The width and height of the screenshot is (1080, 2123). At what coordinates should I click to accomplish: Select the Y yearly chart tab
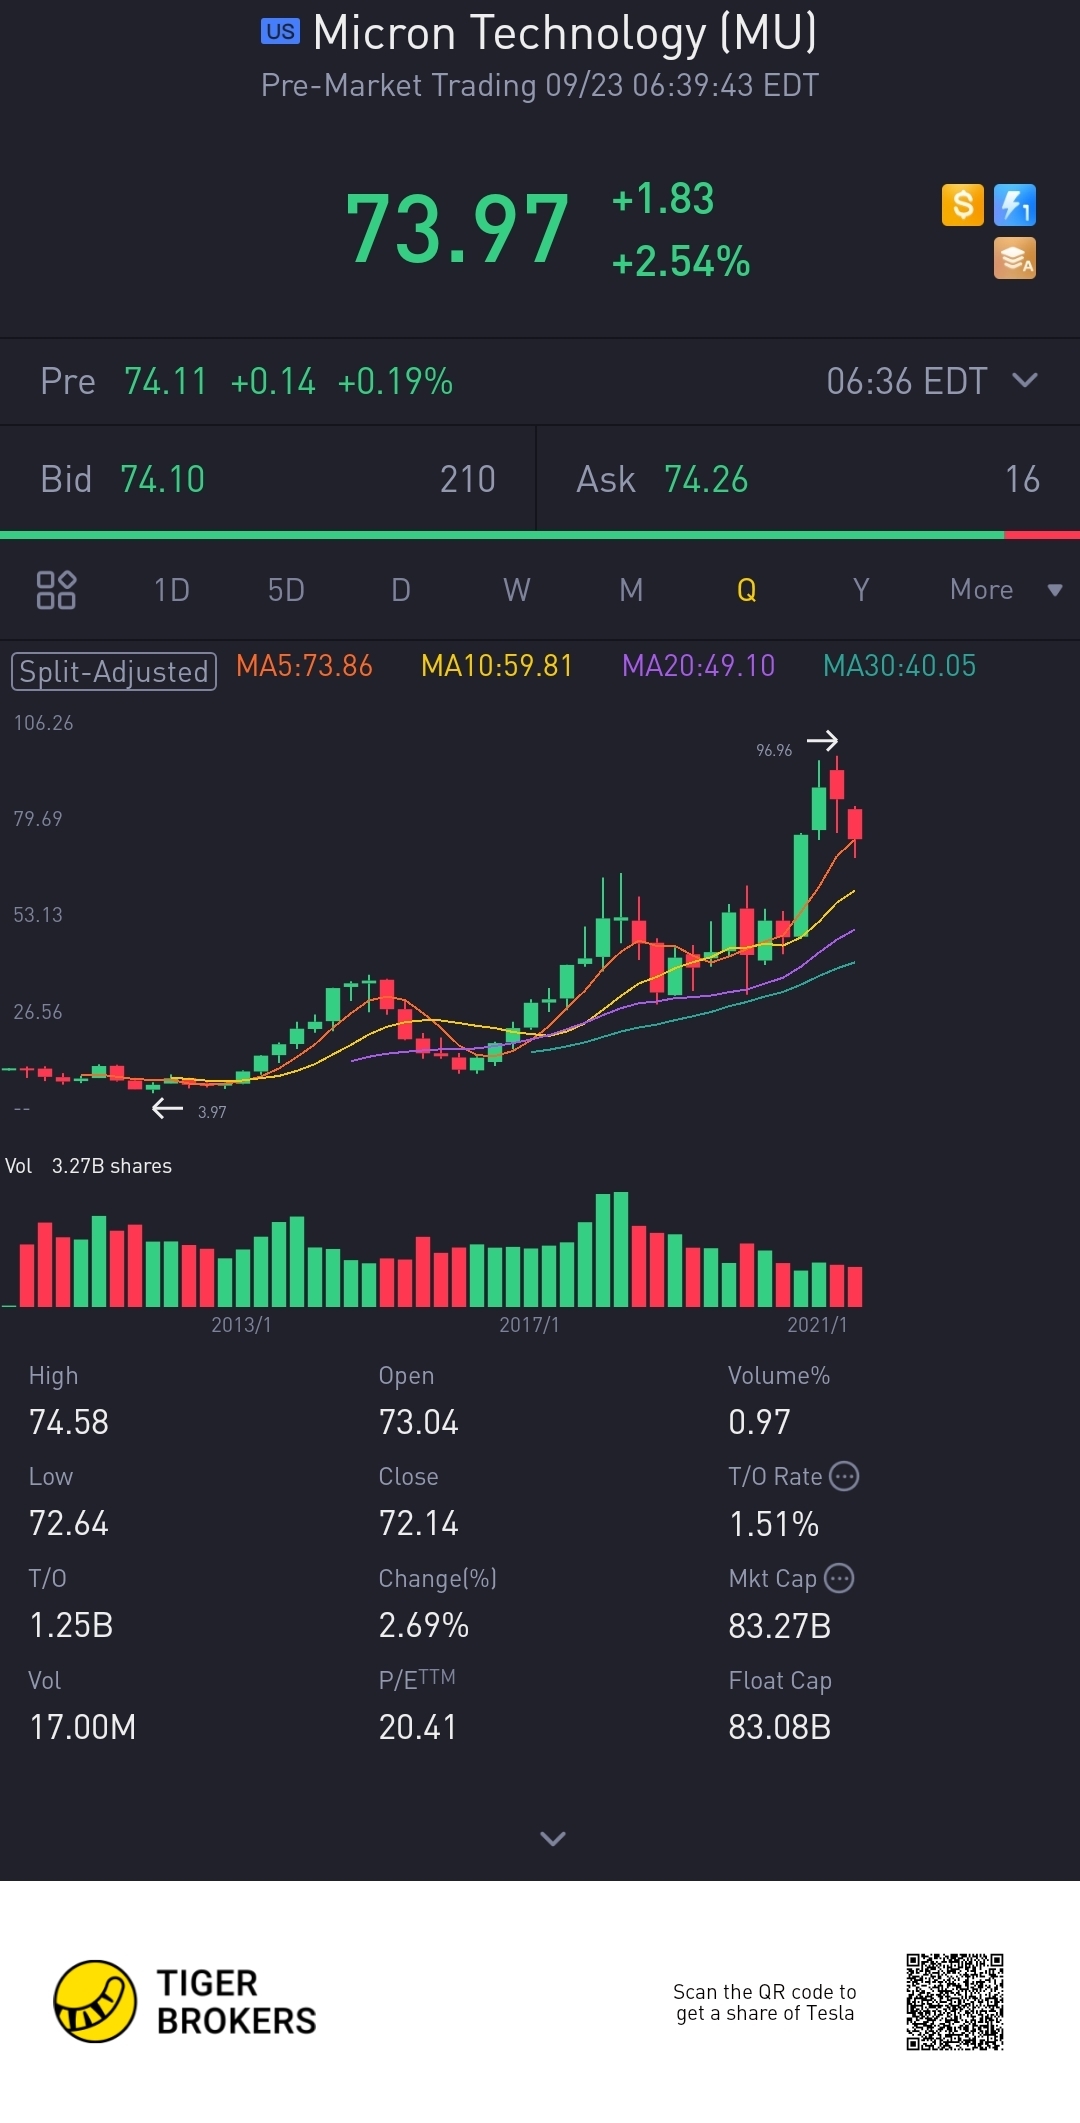pos(861,590)
